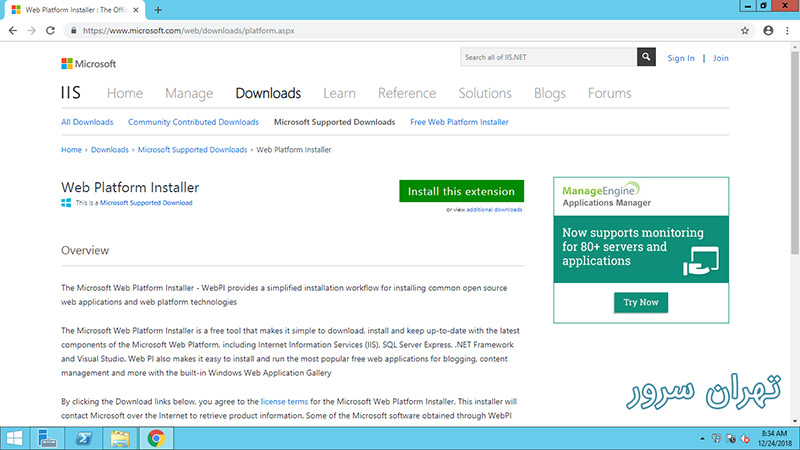Open File Explorer from taskbar
Viewport: 800px width, 450px height.
119,437
